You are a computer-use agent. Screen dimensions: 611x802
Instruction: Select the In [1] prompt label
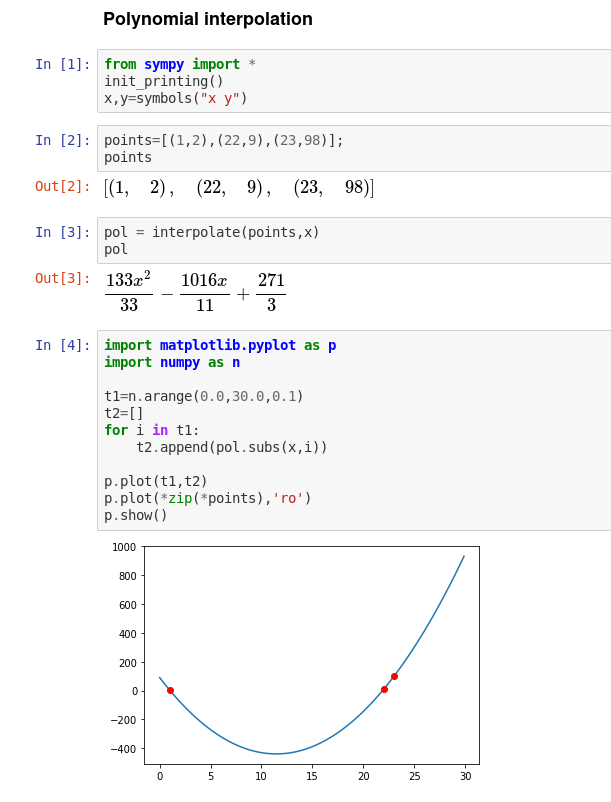(x=62, y=64)
